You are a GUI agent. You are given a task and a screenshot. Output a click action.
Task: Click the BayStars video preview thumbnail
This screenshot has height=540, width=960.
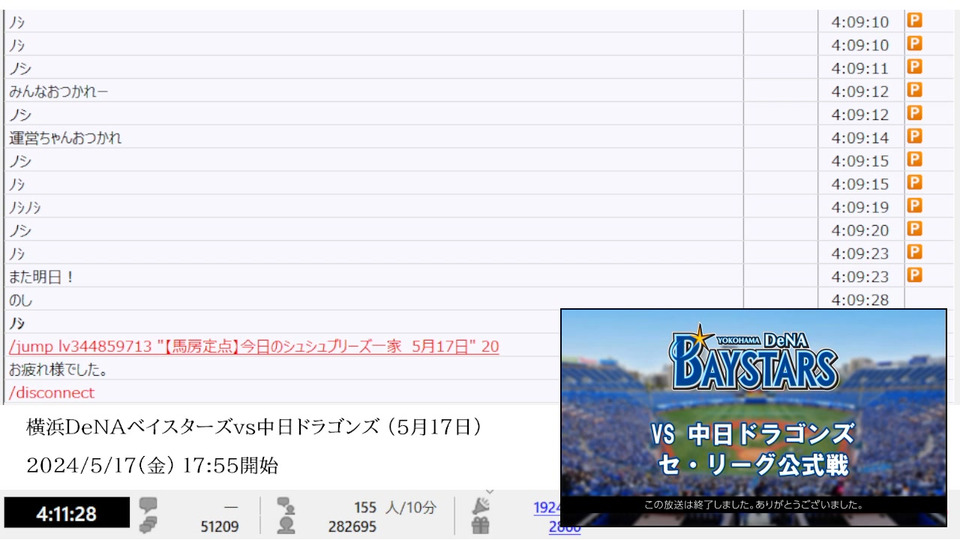[754, 418]
